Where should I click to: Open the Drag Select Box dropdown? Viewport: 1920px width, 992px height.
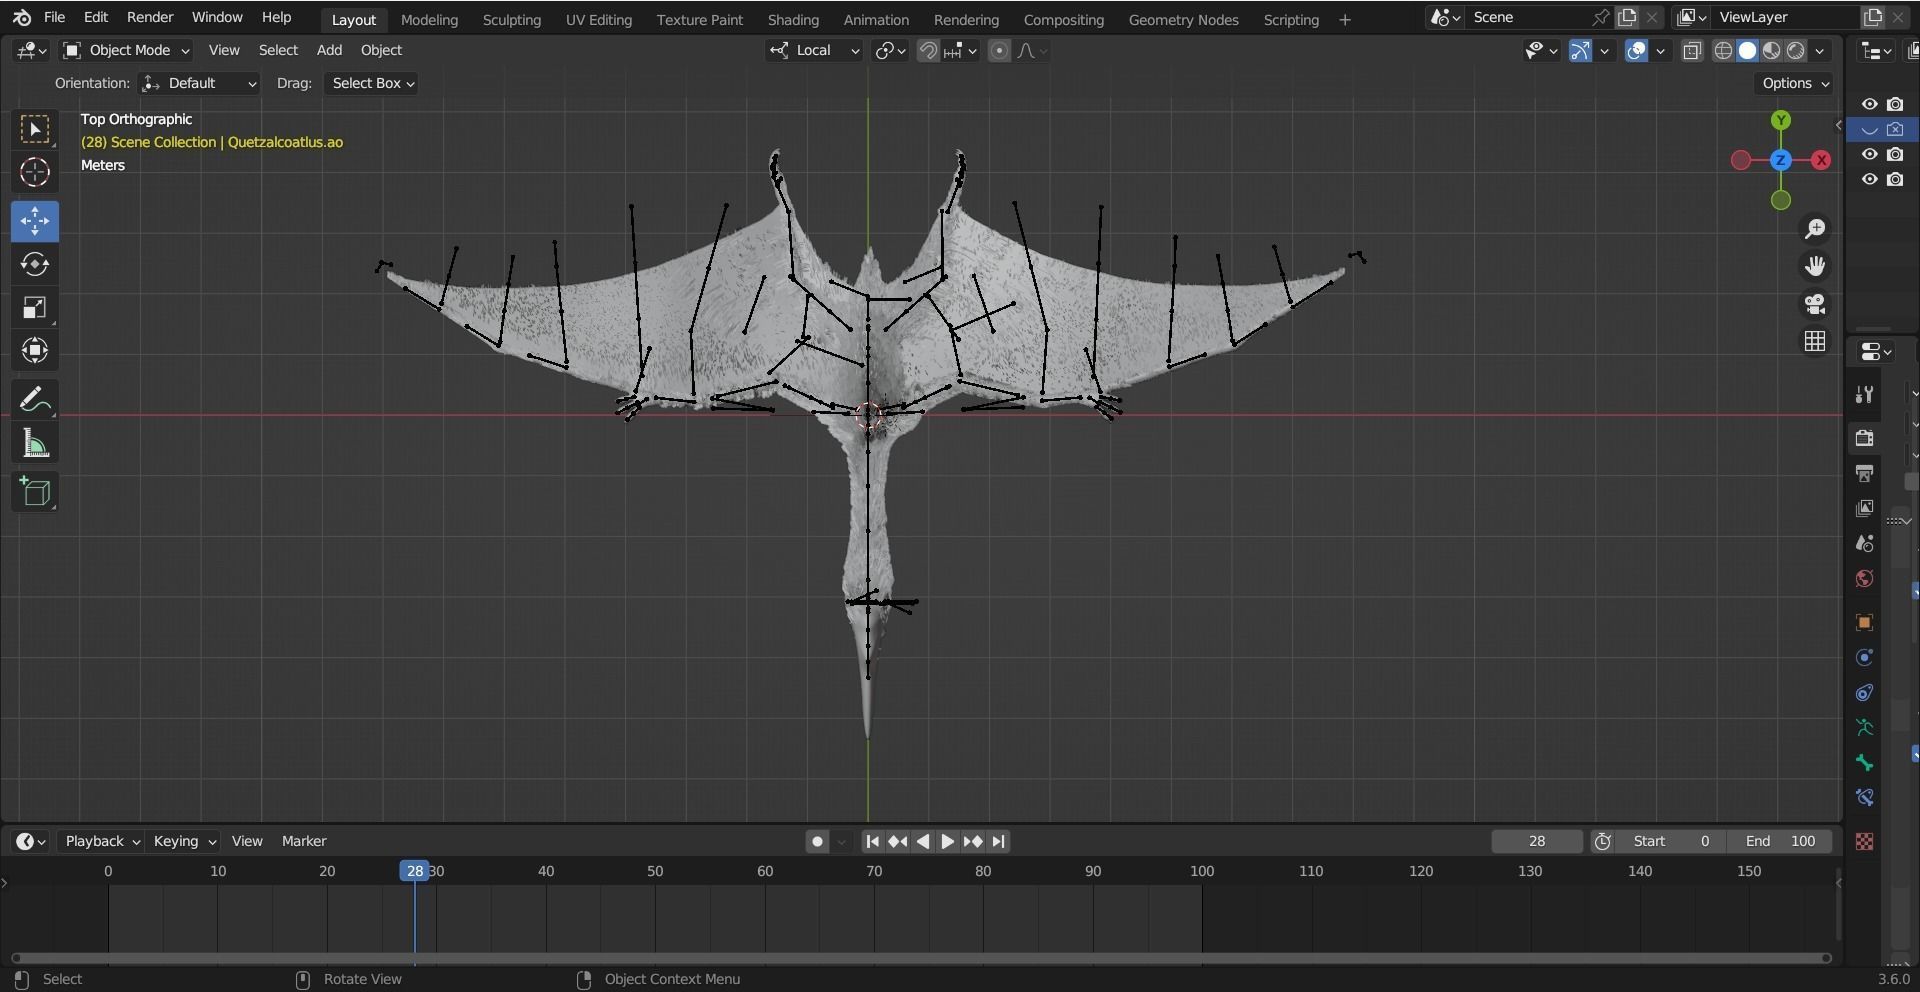tap(371, 83)
